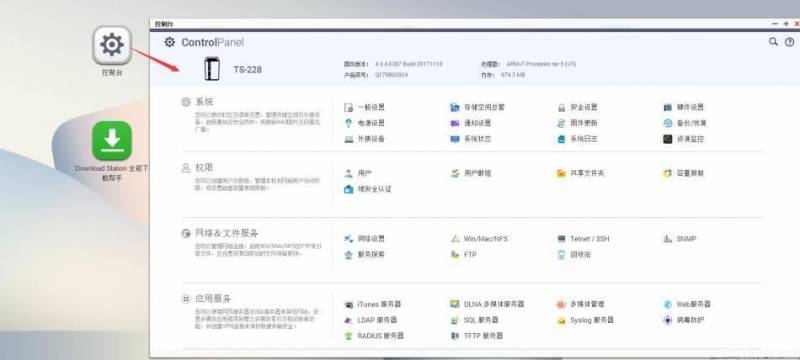Screen dimensions: 800x360
Task: Open 网络设置 network settings
Action: [364, 239]
